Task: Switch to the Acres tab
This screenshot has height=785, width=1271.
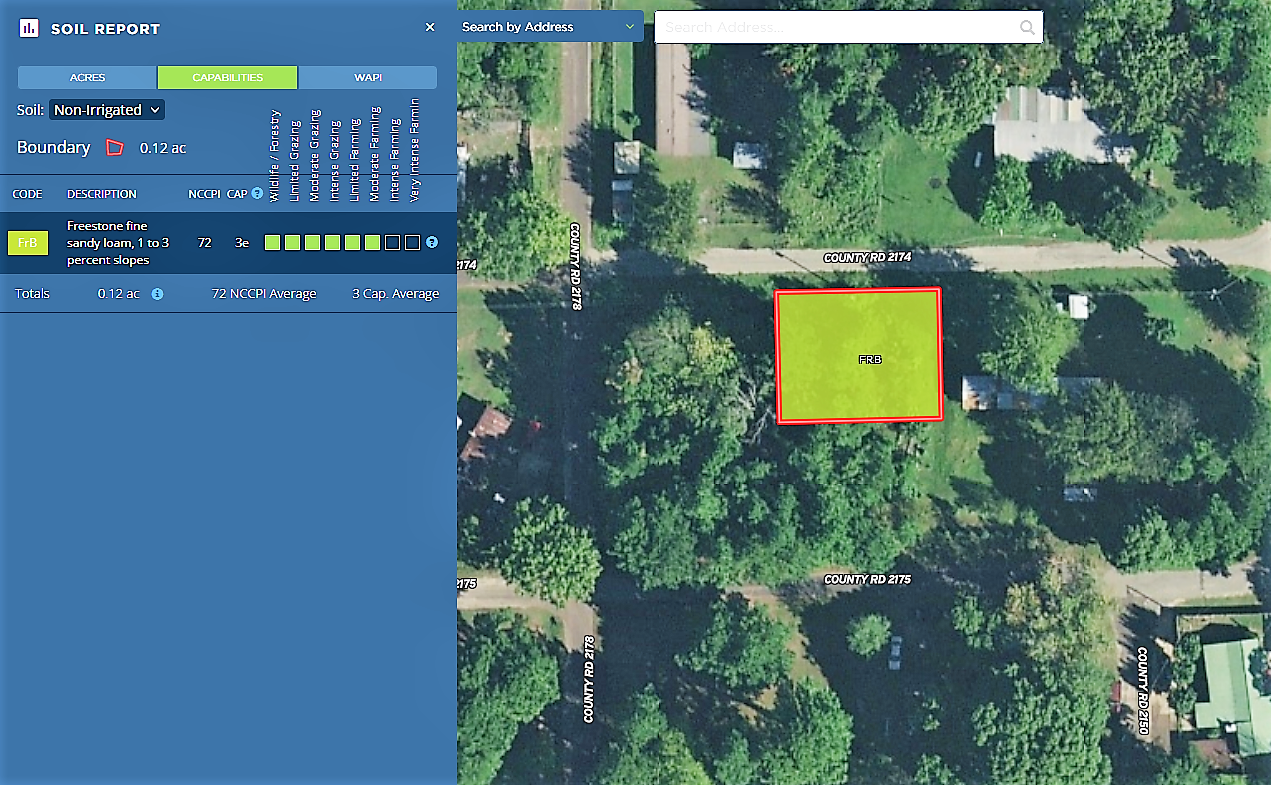Action: click(x=87, y=78)
